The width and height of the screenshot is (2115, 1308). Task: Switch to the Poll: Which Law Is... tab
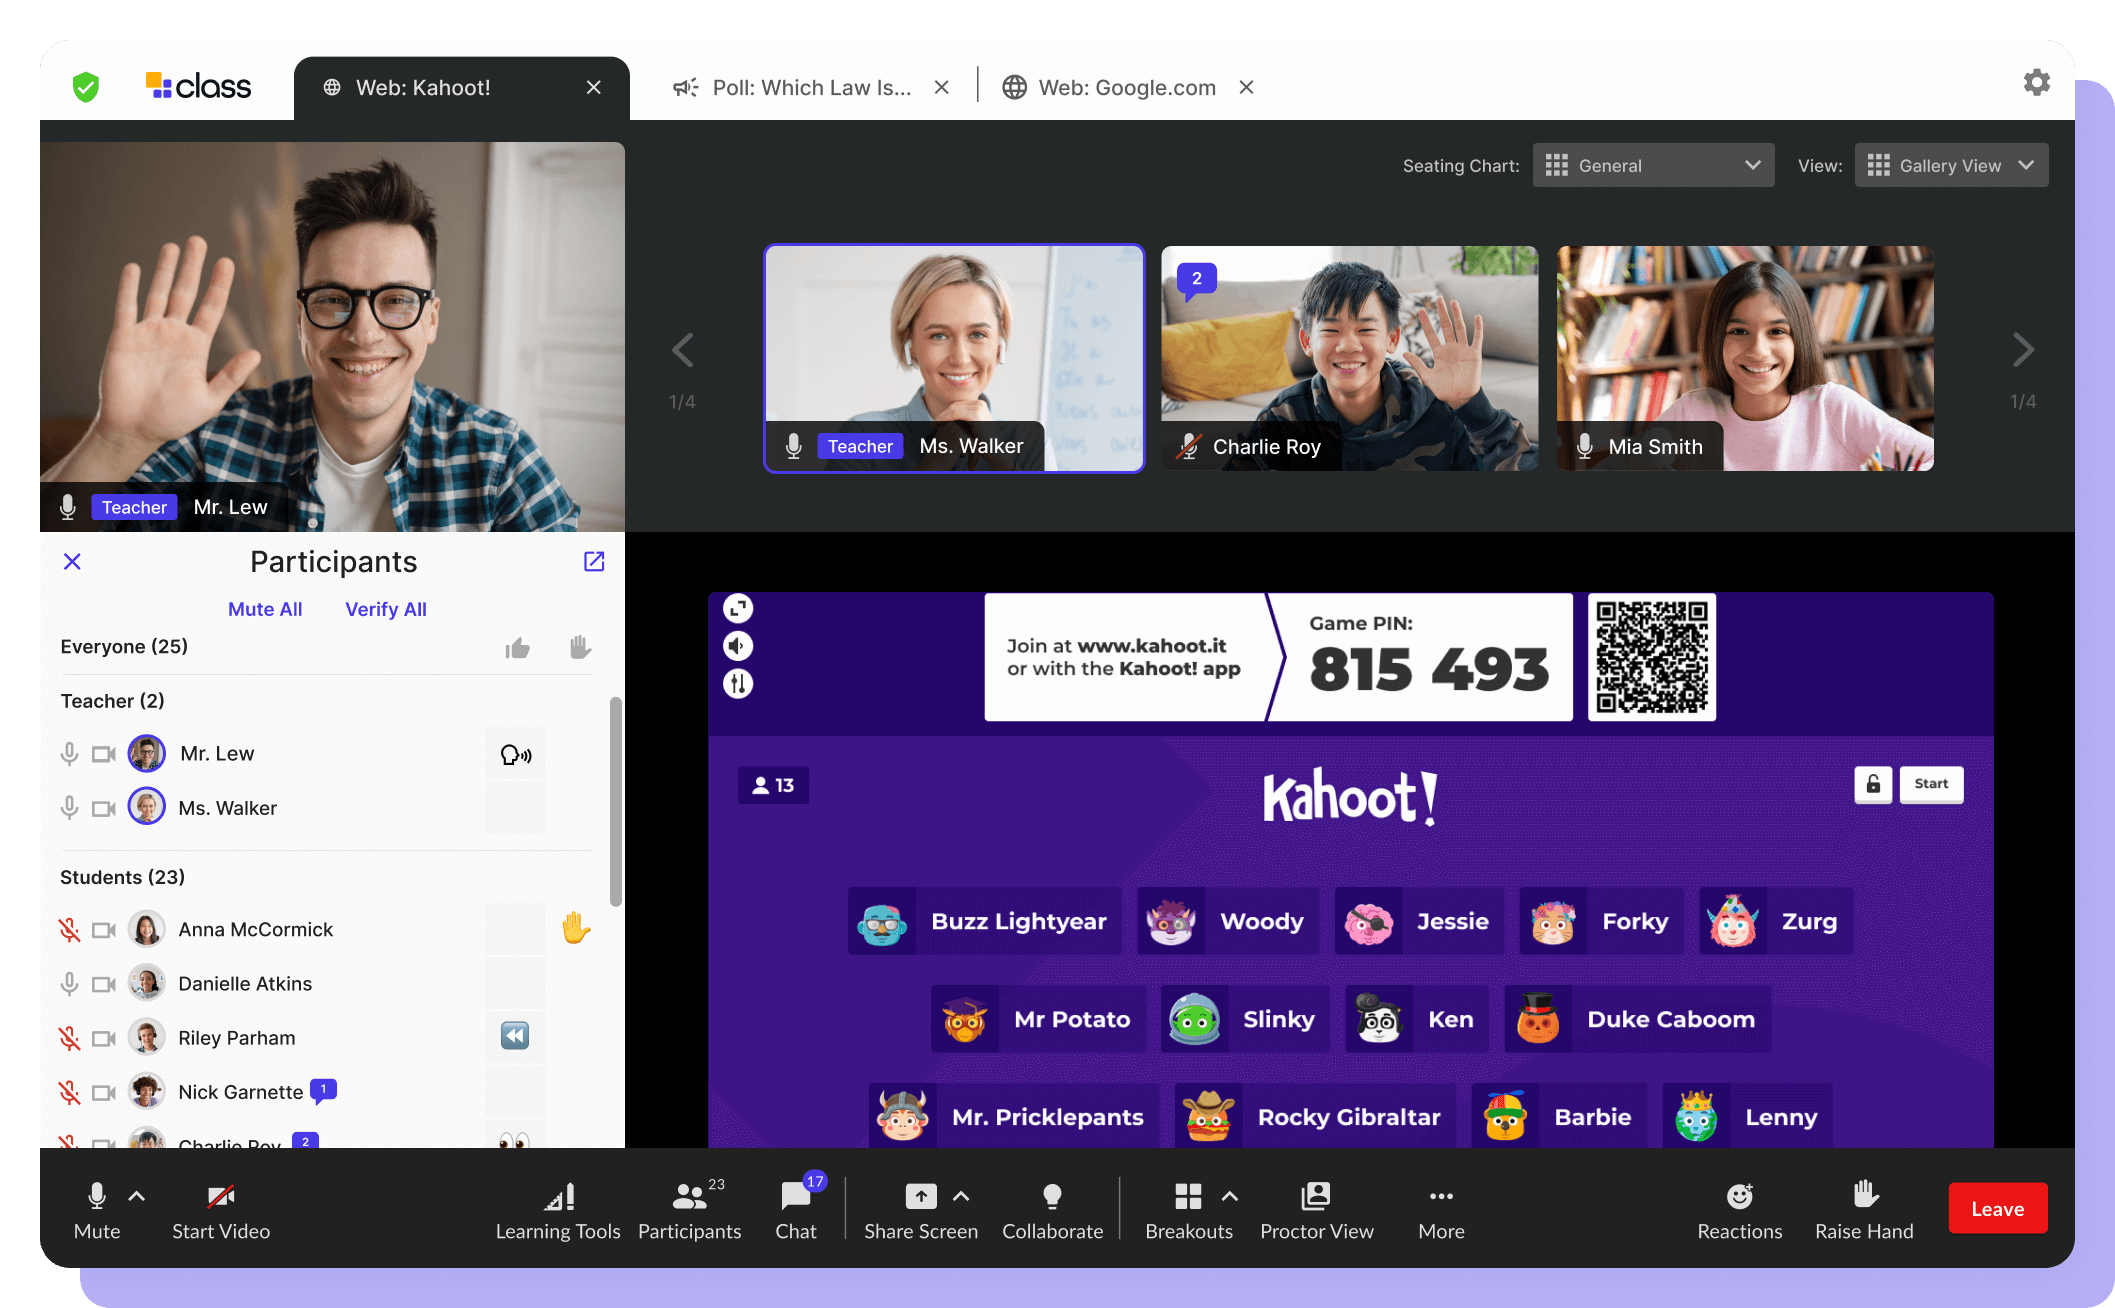point(792,88)
